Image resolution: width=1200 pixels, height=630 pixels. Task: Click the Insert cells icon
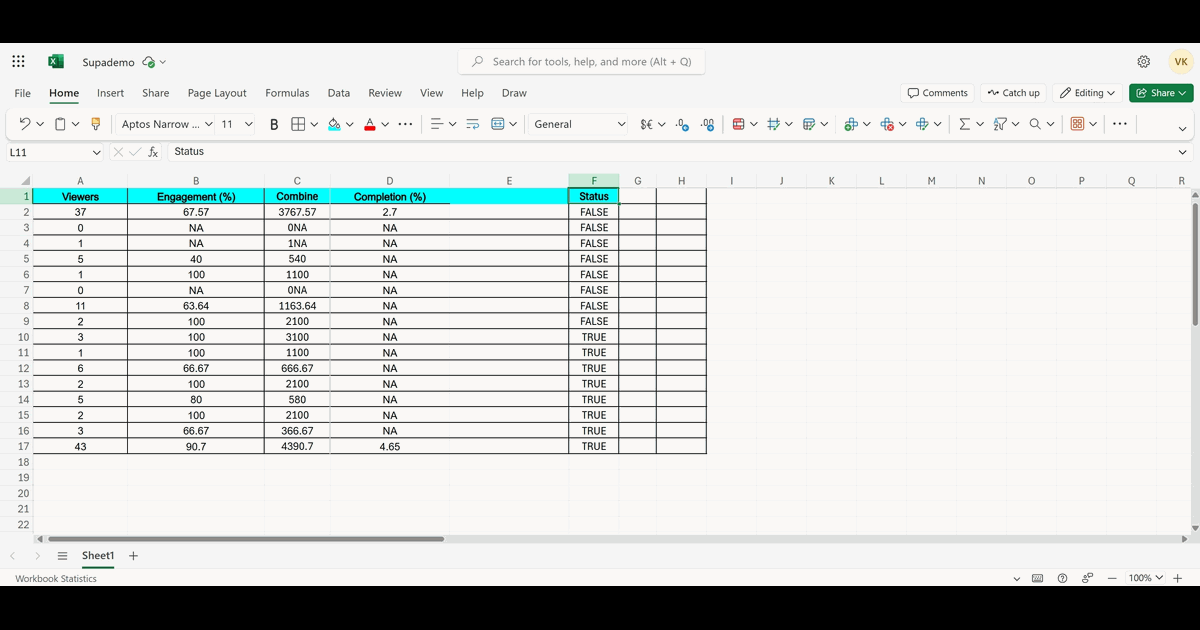pyautogui.click(x=850, y=124)
